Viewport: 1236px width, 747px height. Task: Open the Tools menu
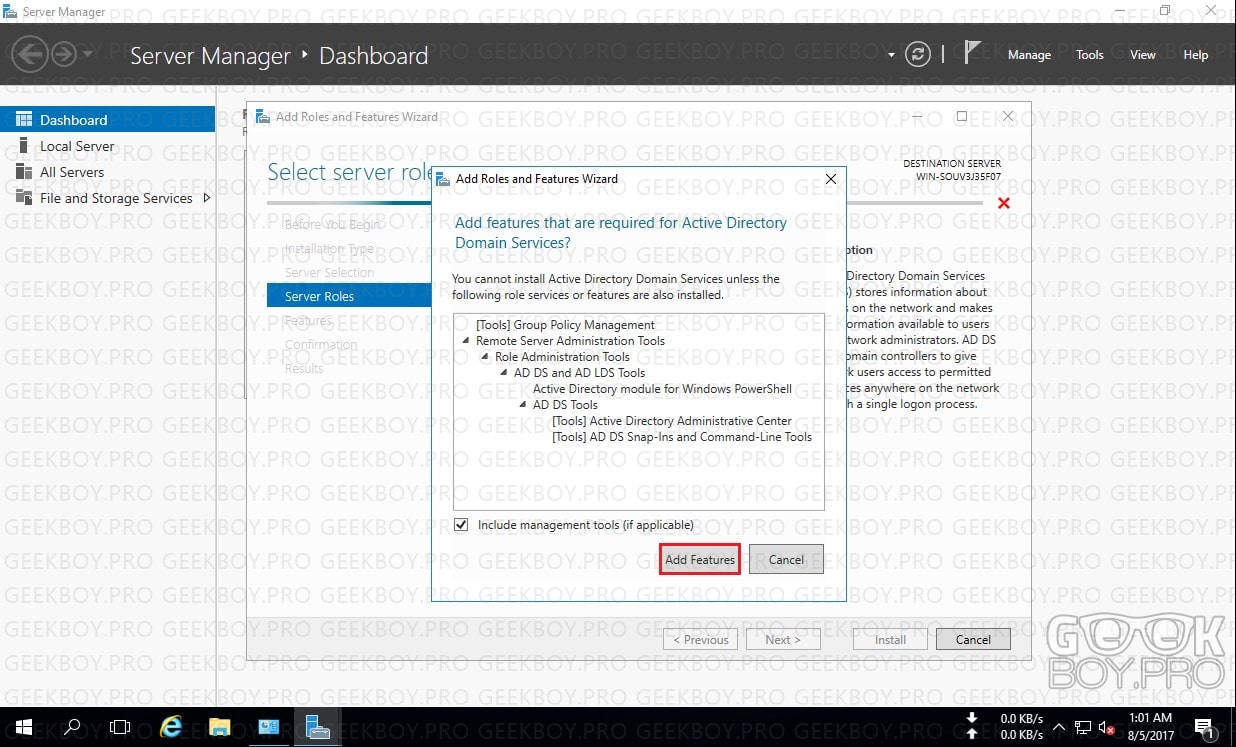1090,55
